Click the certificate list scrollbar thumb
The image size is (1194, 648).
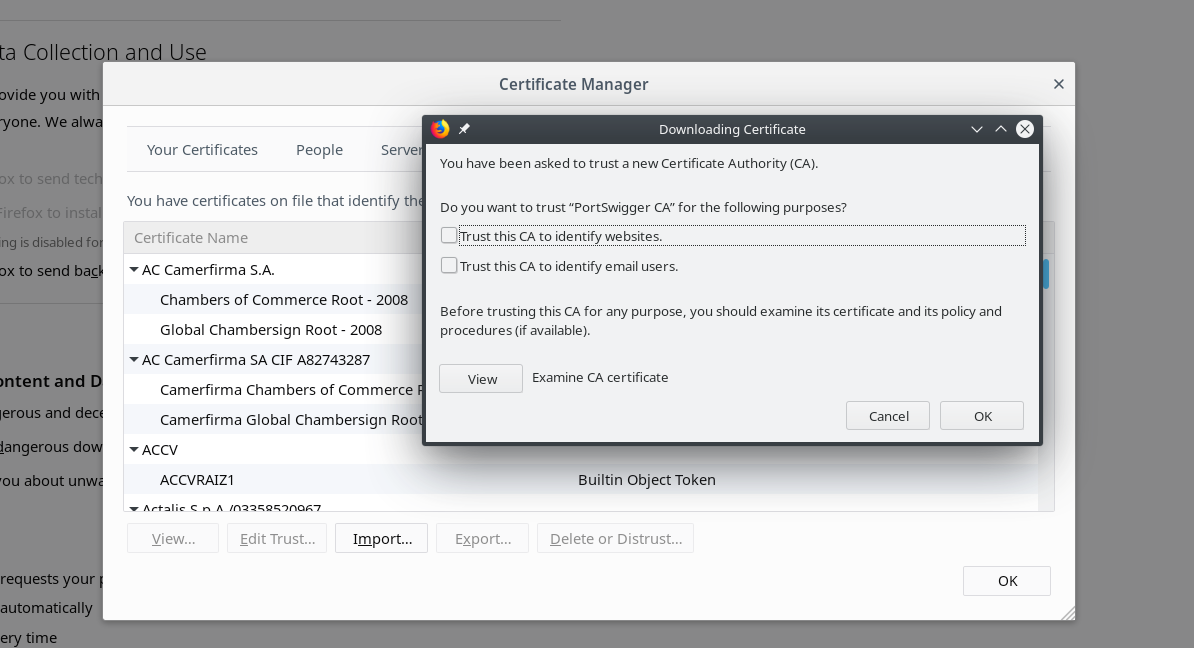pyautogui.click(x=1046, y=274)
